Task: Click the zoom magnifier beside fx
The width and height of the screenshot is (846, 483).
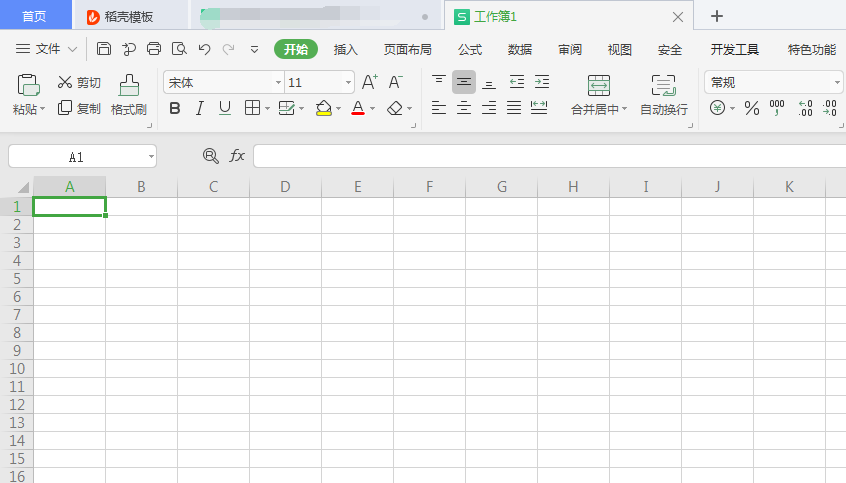Action: 210,156
